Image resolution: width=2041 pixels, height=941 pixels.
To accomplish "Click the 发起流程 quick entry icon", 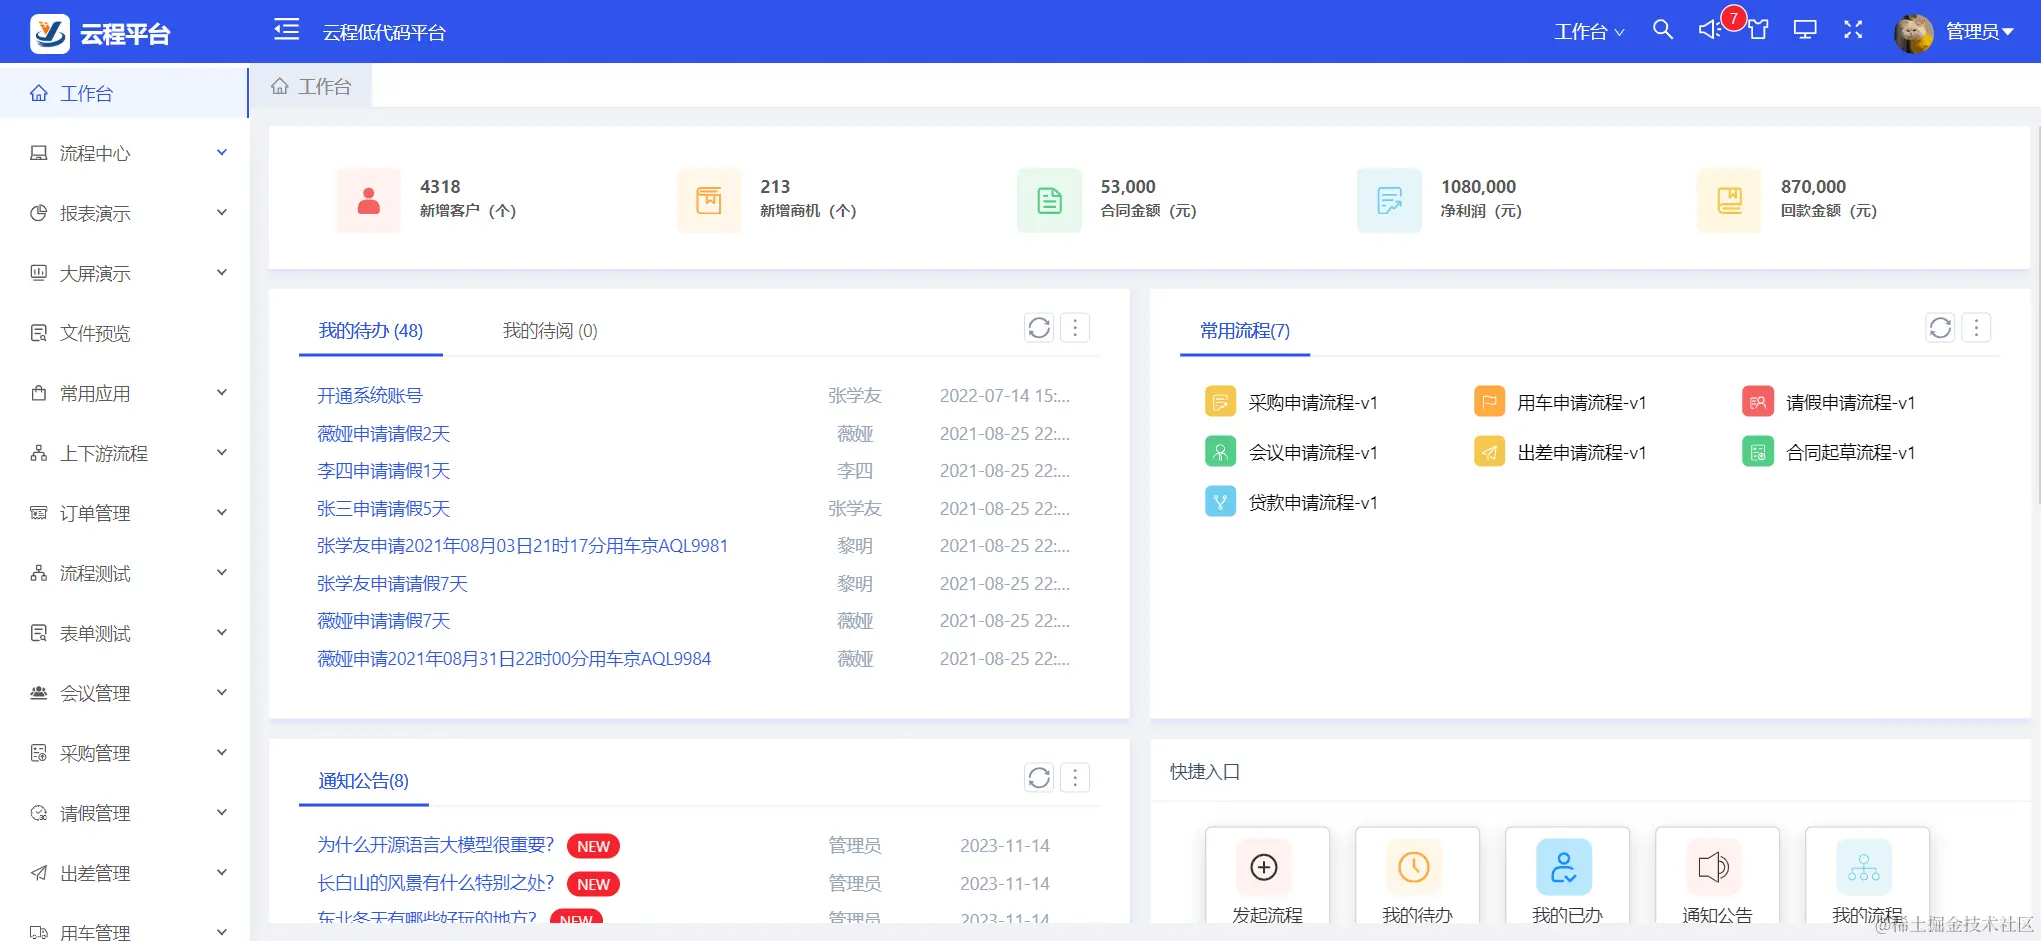I will pyautogui.click(x=1266, y=868).
